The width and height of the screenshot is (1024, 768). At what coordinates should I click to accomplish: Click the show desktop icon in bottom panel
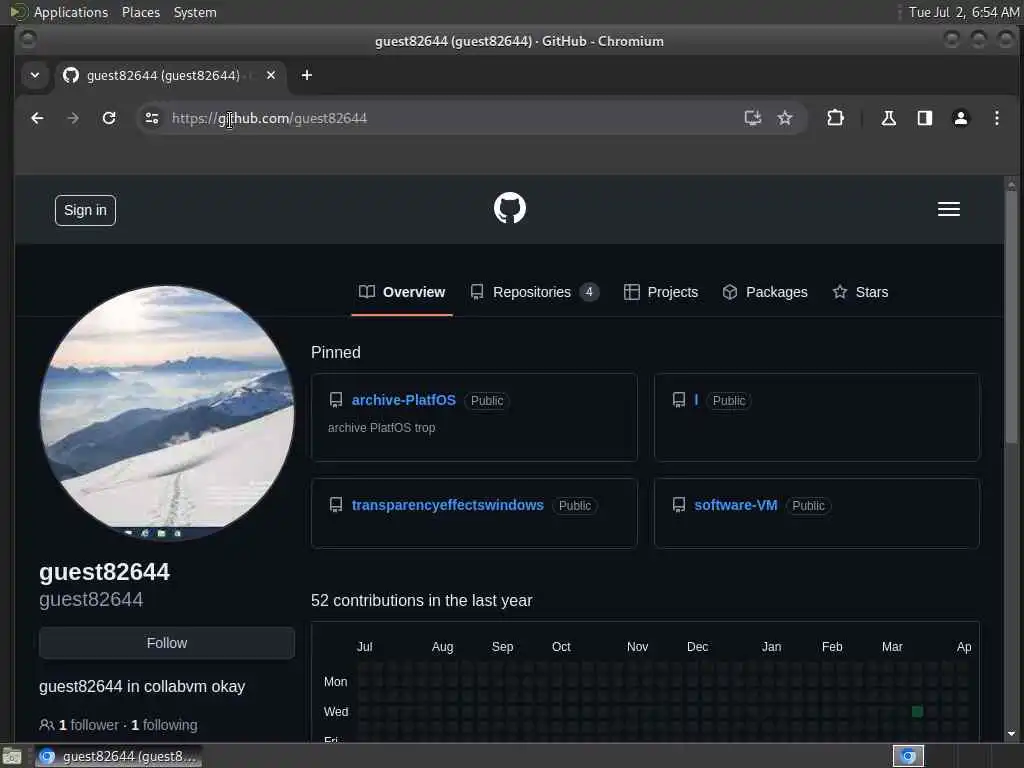click(x=12, y=757)
